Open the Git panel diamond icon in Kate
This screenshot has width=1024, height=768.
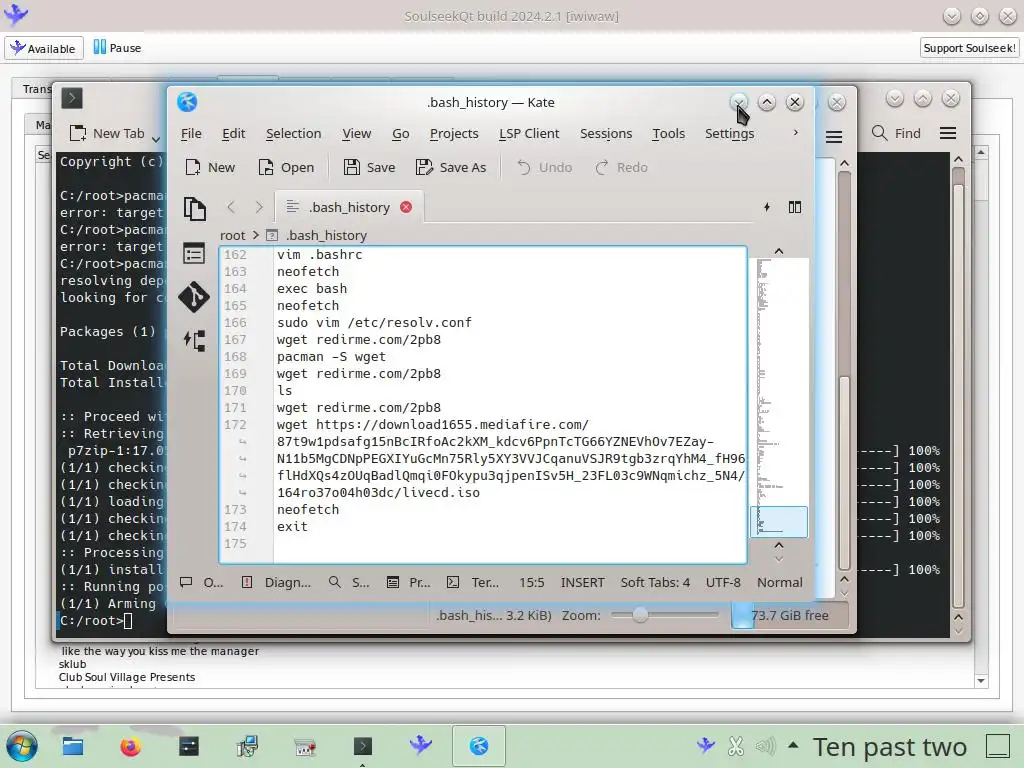[194, 296]
